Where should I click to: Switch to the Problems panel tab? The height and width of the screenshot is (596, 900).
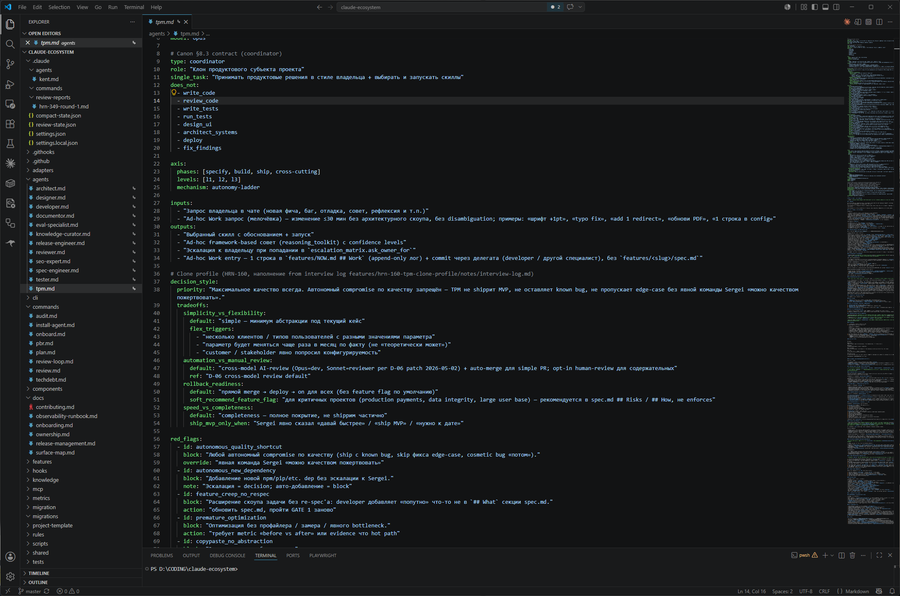click(x=161, y=555)
